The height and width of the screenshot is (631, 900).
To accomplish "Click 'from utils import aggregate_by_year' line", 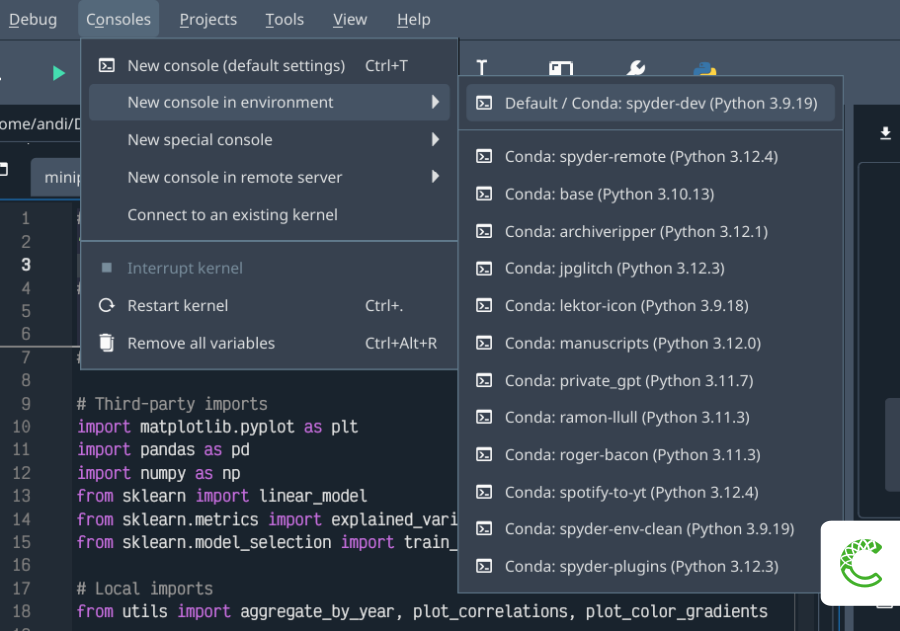I will click(422, 611).
